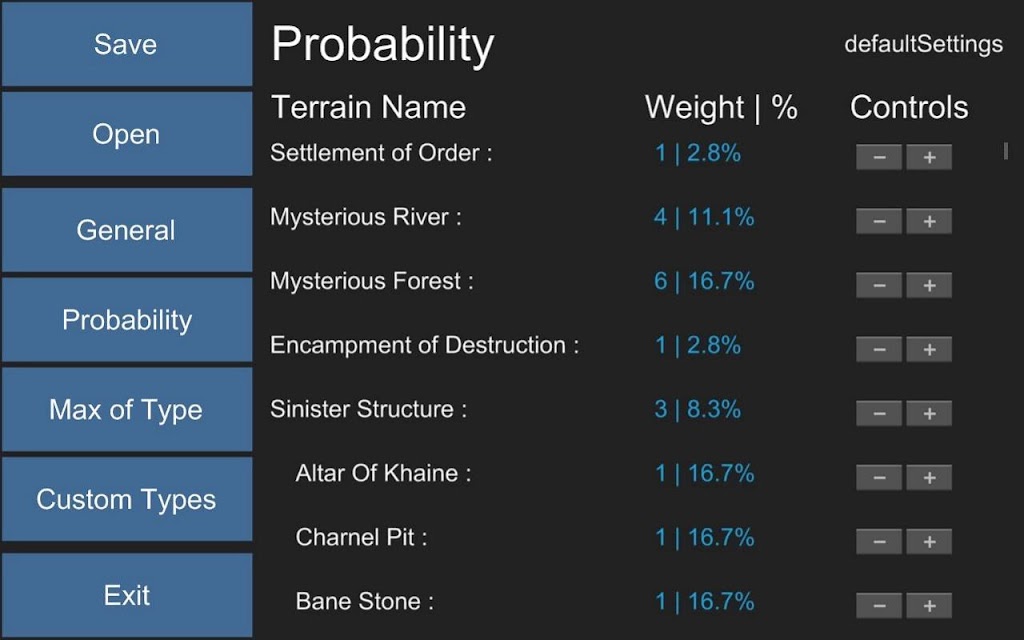Image resolution: width=1024 pixels, height=640 pixels.
Task: Decrease Mysterious Forest weight
Action: coord(879,285)
